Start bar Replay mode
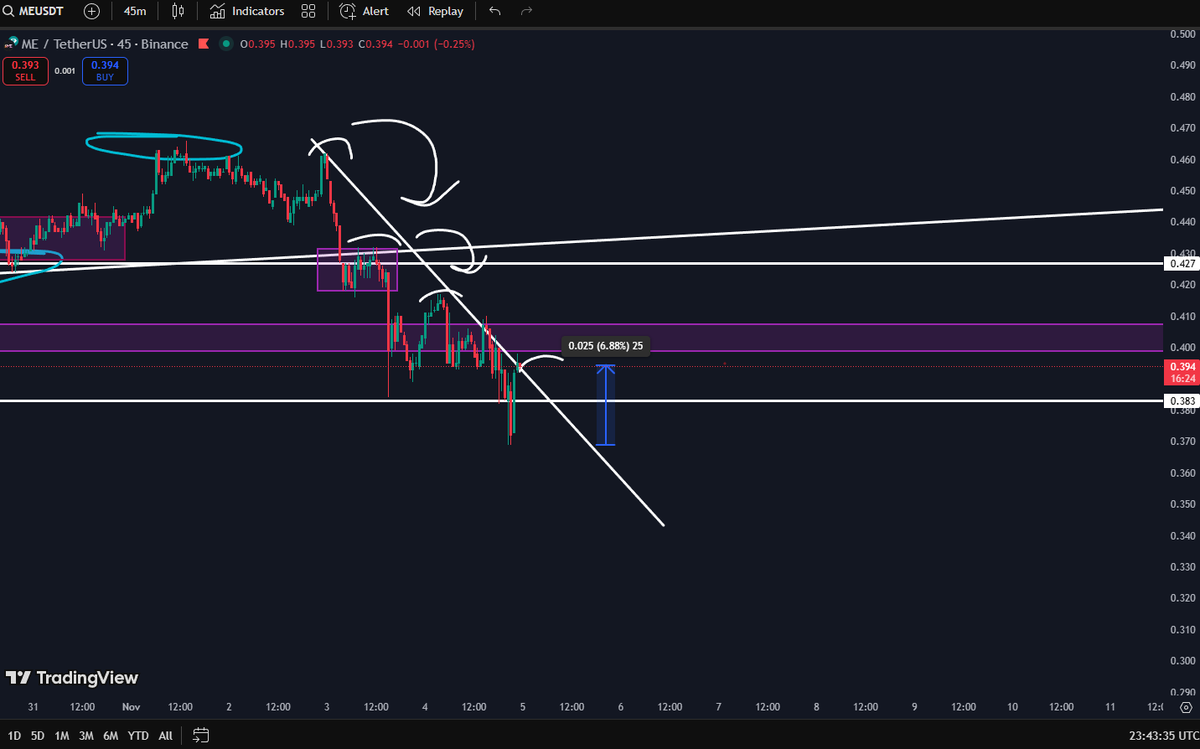Image resolution: width=1200 pixels, height=749 pixels. tap(435, 11)
